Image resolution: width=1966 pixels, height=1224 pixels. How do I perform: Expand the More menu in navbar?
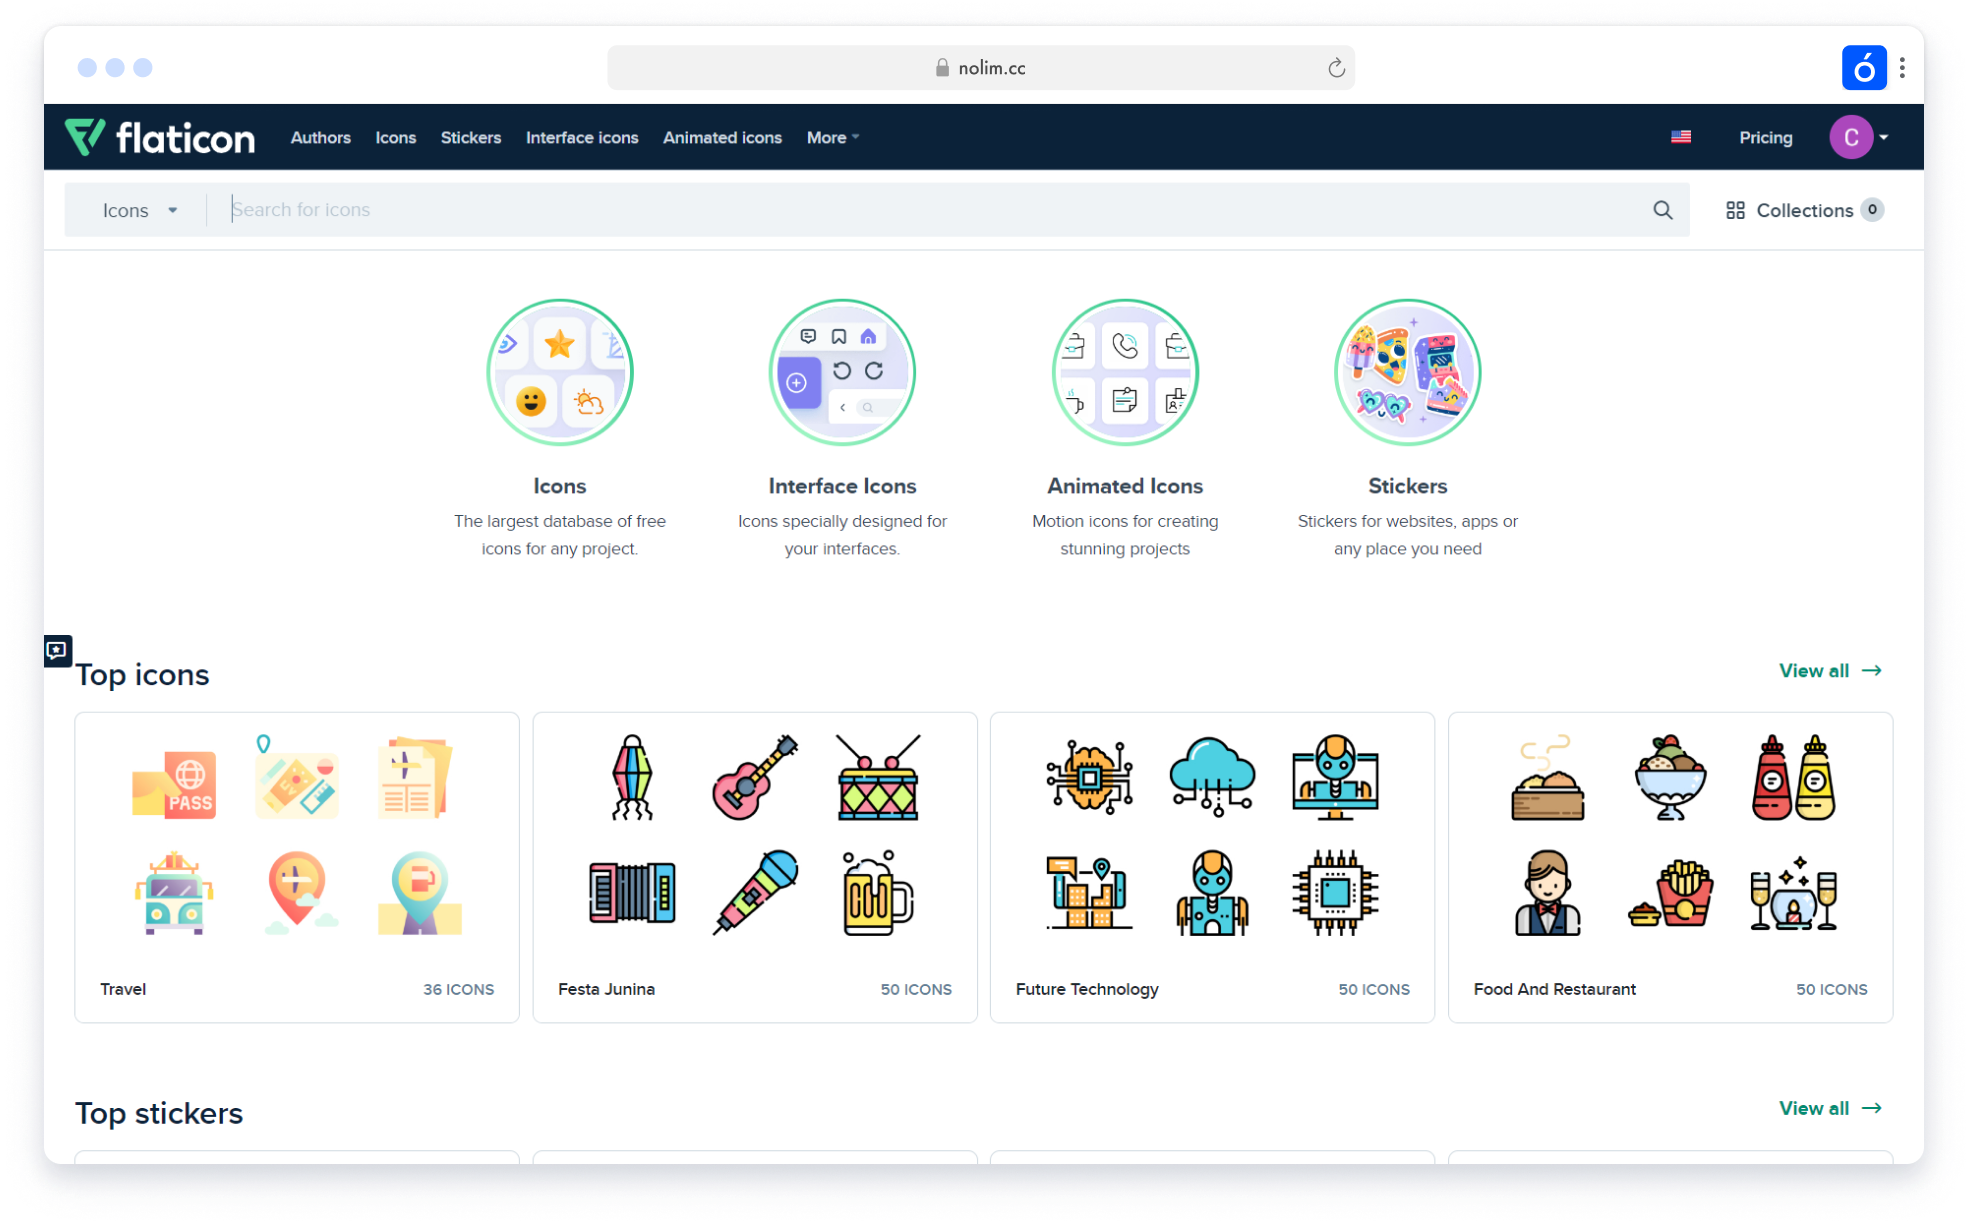tap(833, 138)
